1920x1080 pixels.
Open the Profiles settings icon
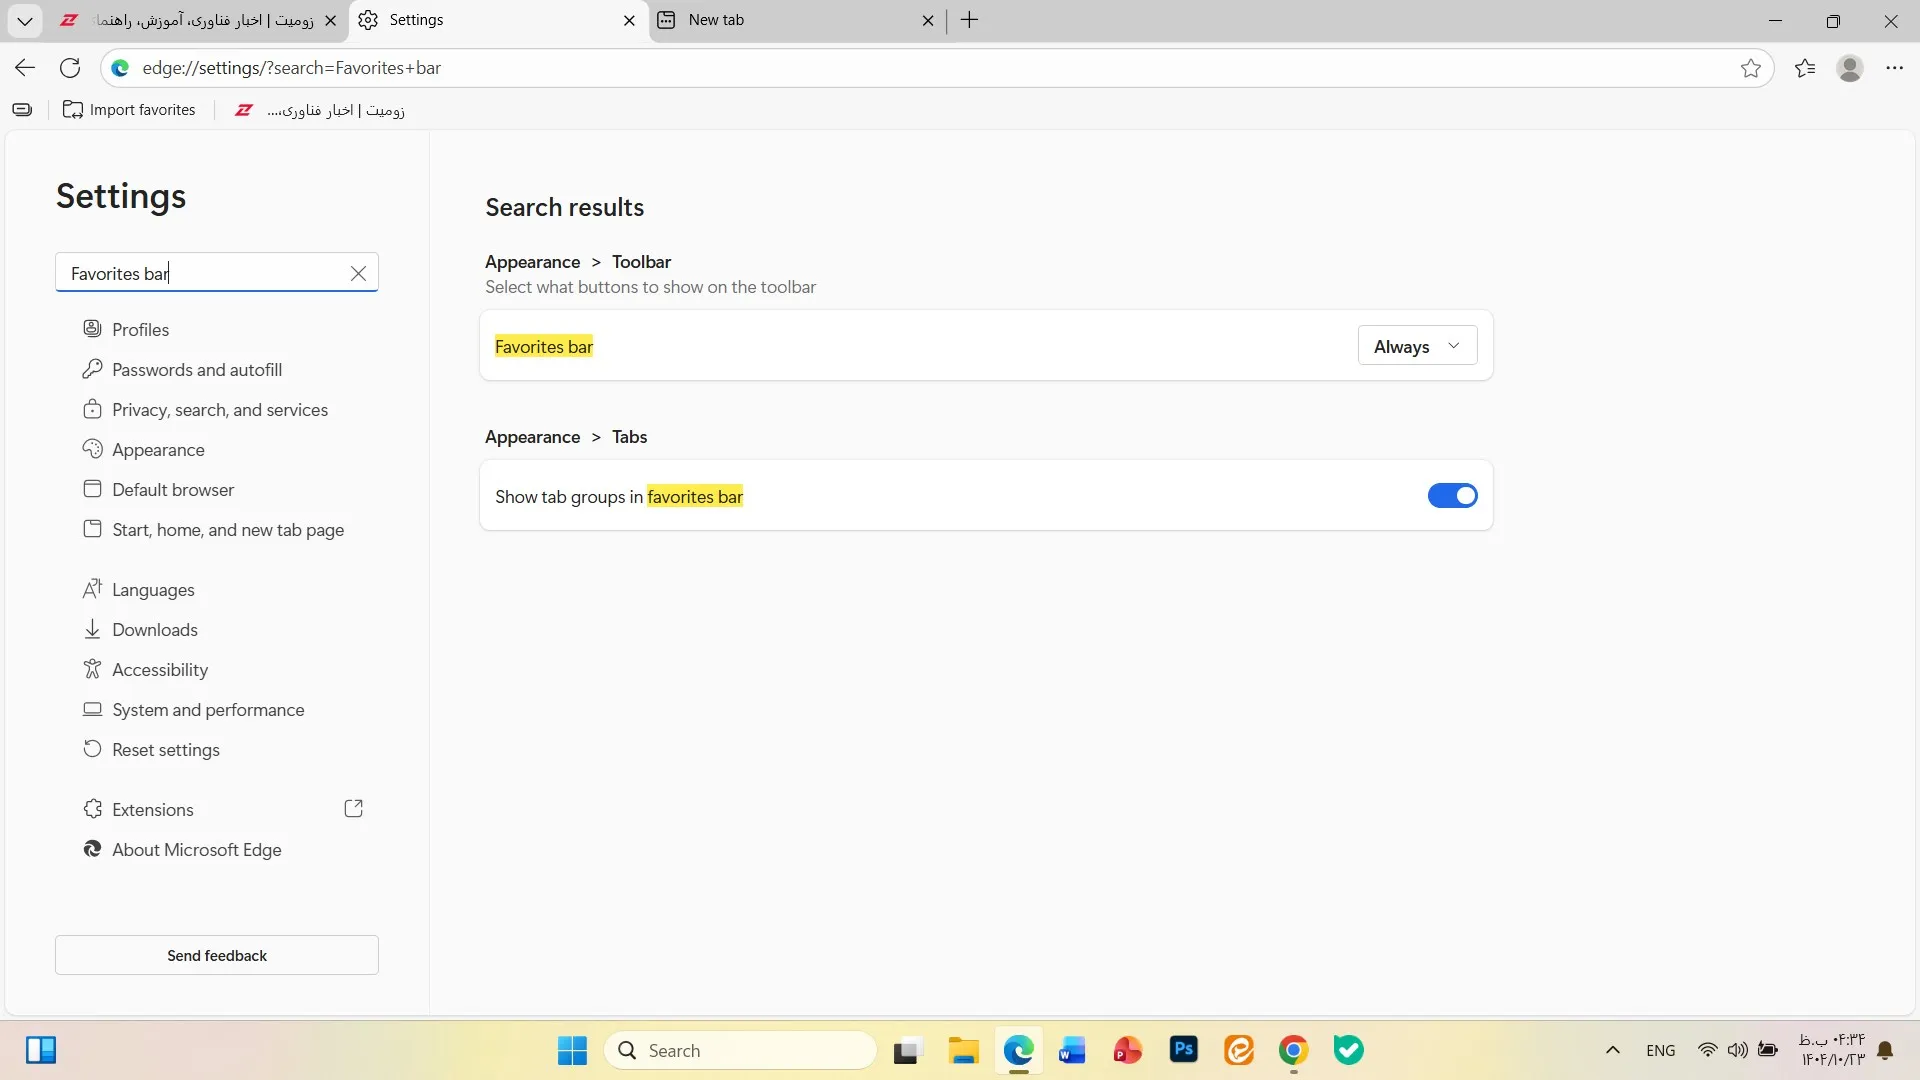pyautogui.click(x=92, y=329)
